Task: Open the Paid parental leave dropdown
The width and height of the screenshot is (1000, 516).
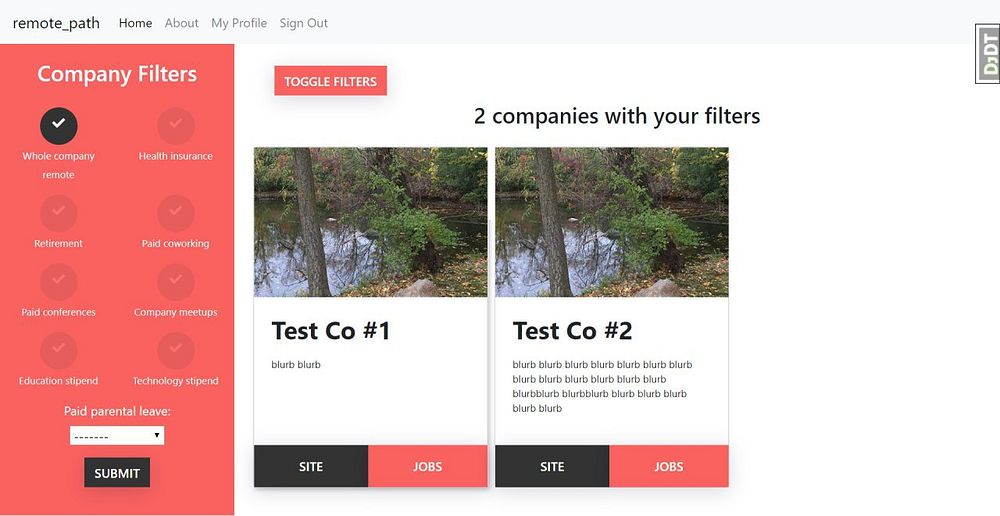Action: pyautogui.click(x=117, y=436)
